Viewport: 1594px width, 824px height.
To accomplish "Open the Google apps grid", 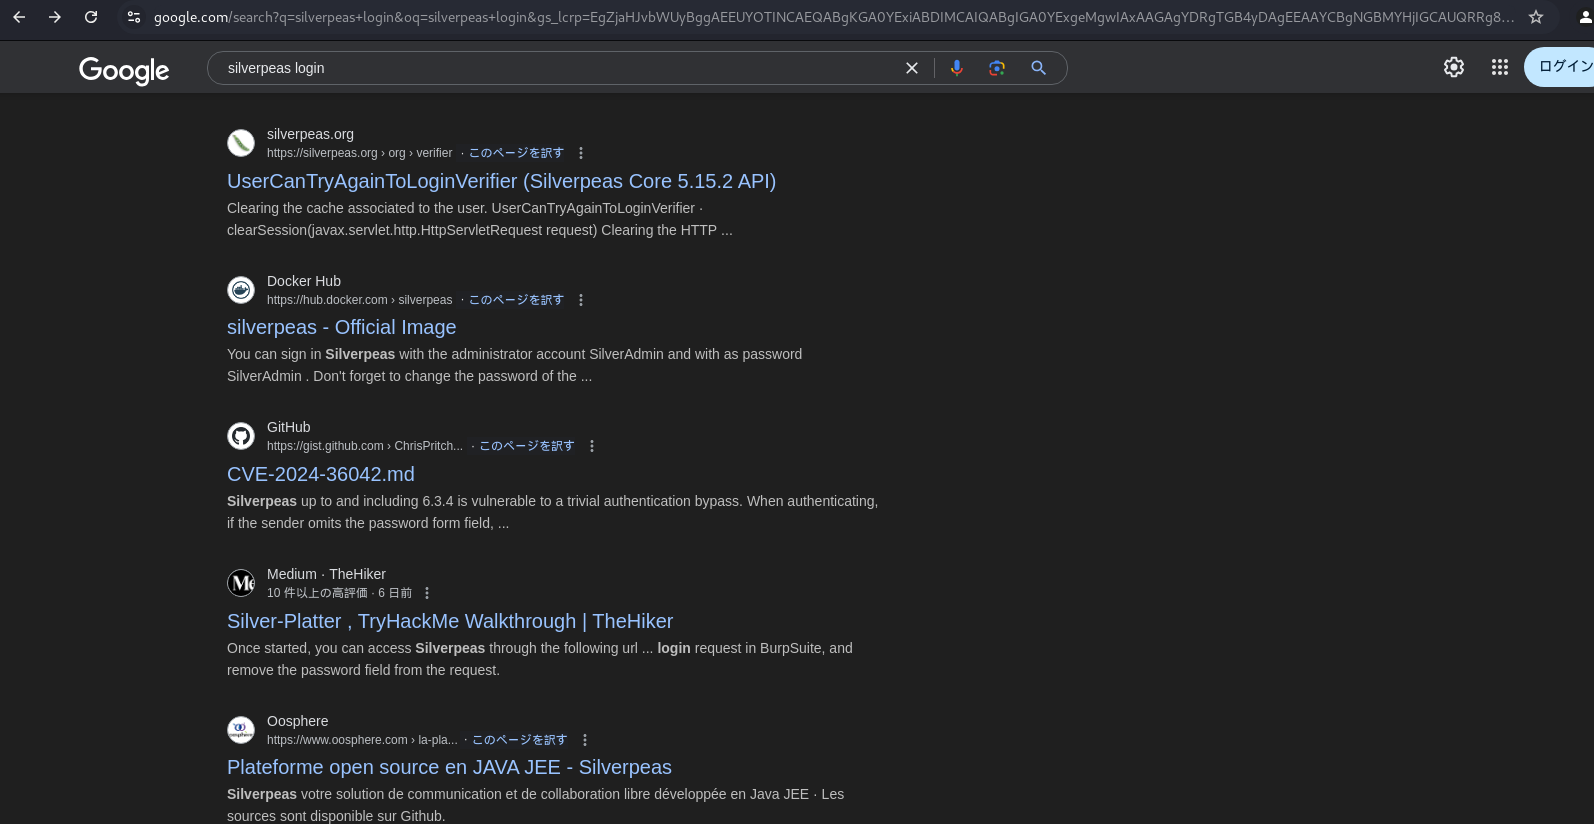I will [1500, 67].
